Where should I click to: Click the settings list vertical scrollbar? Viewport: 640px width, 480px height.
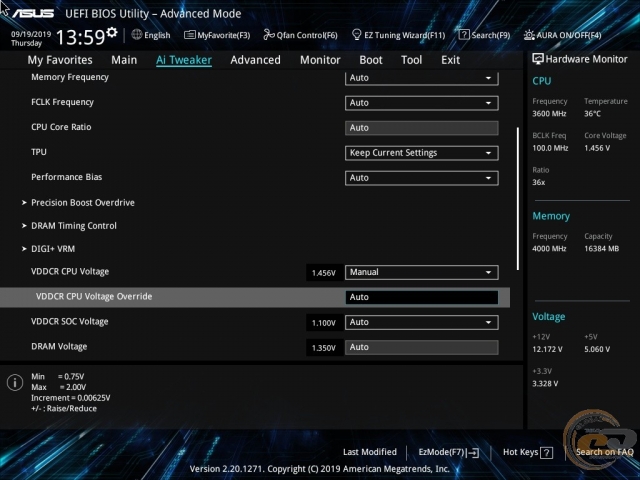click(x=518, y=198)
